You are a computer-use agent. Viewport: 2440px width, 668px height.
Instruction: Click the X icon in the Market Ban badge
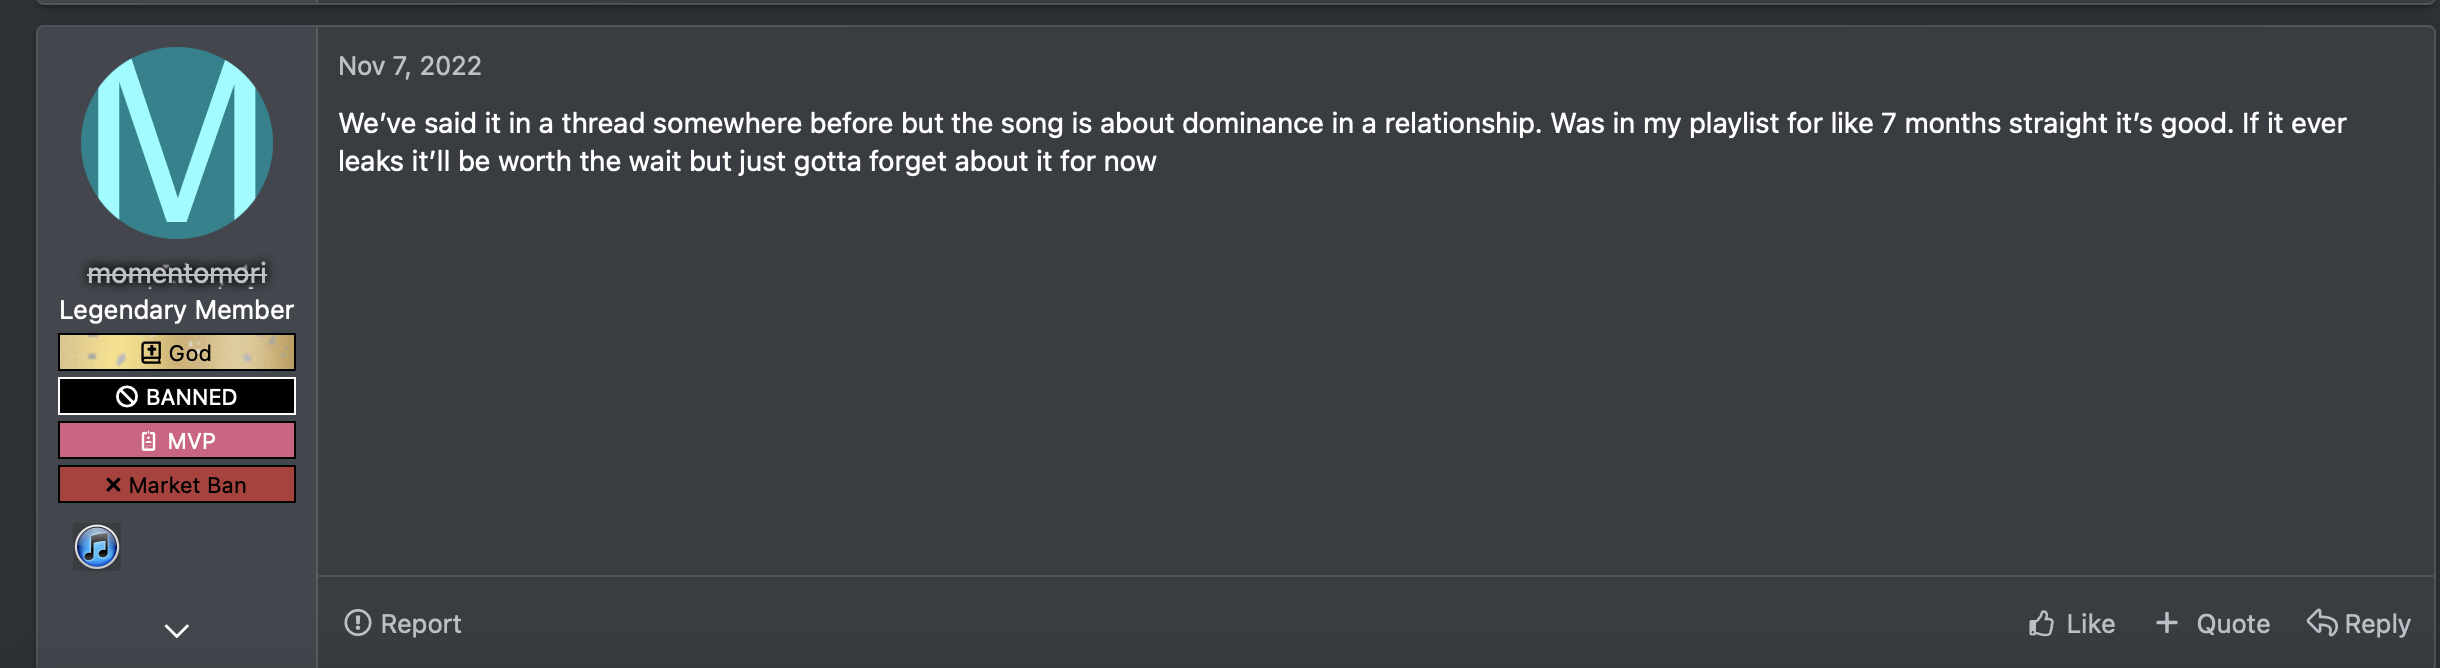pos(113,485)
